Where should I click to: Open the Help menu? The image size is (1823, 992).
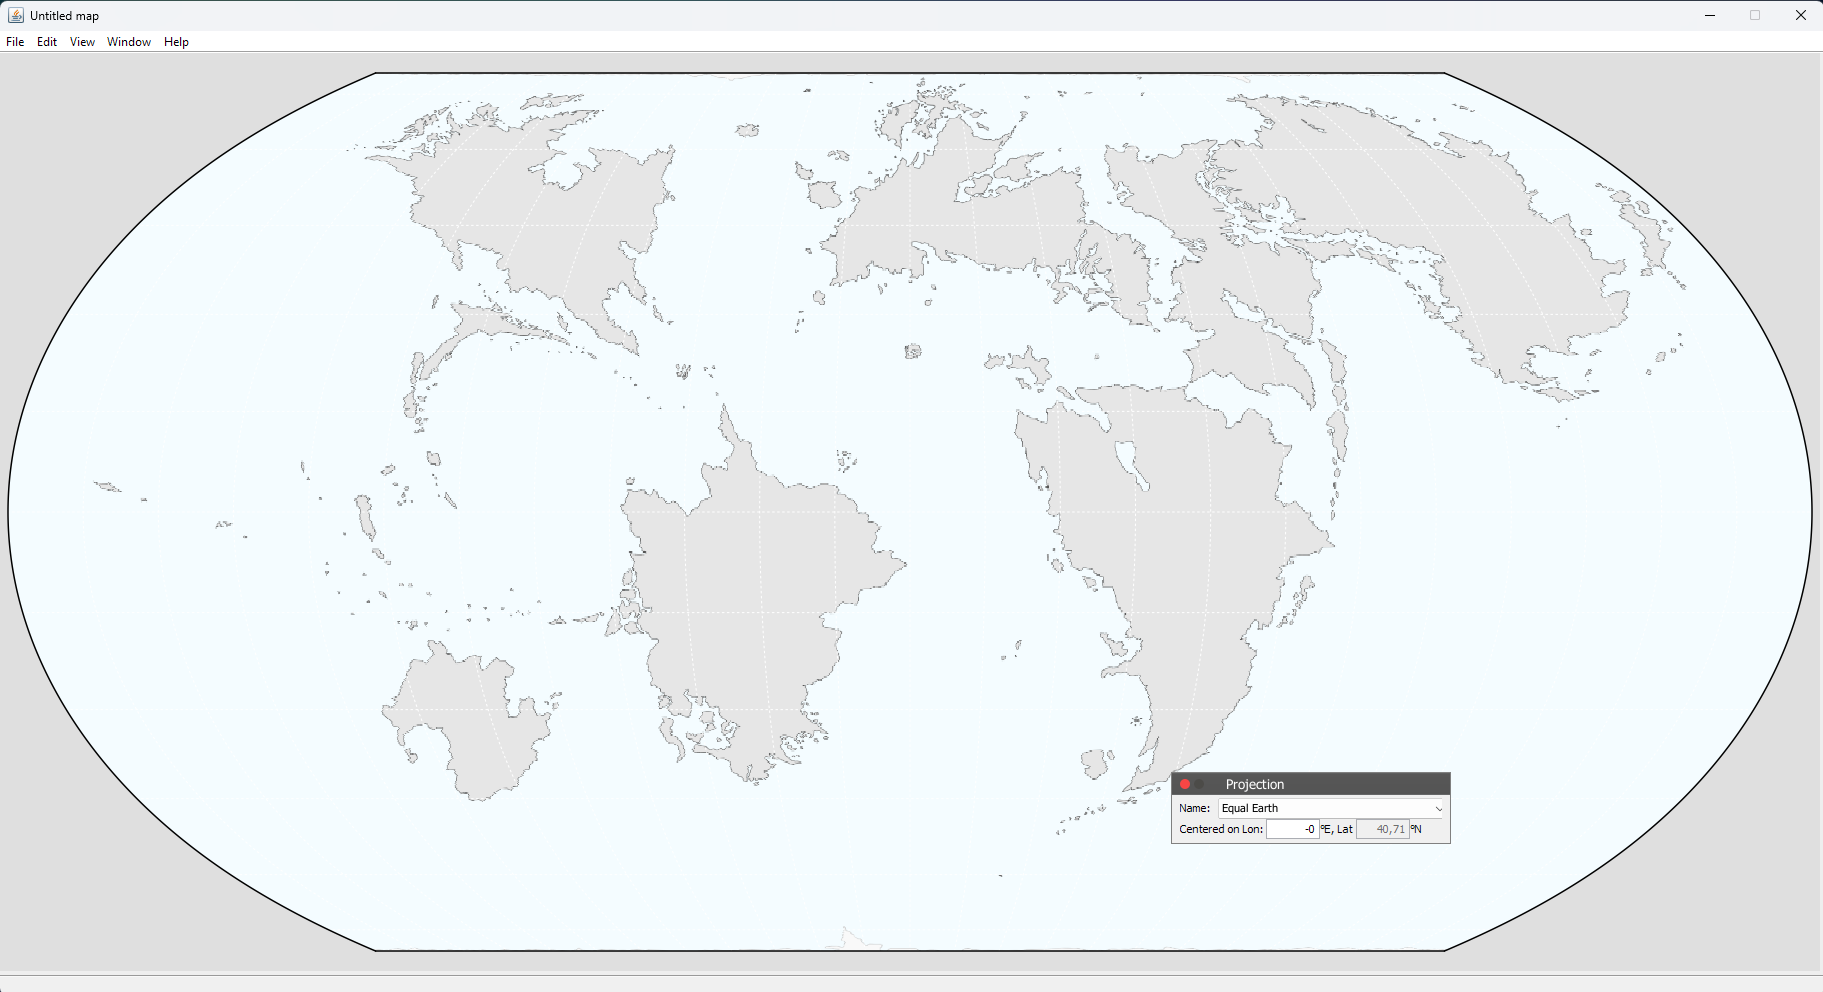coord(176,42)
